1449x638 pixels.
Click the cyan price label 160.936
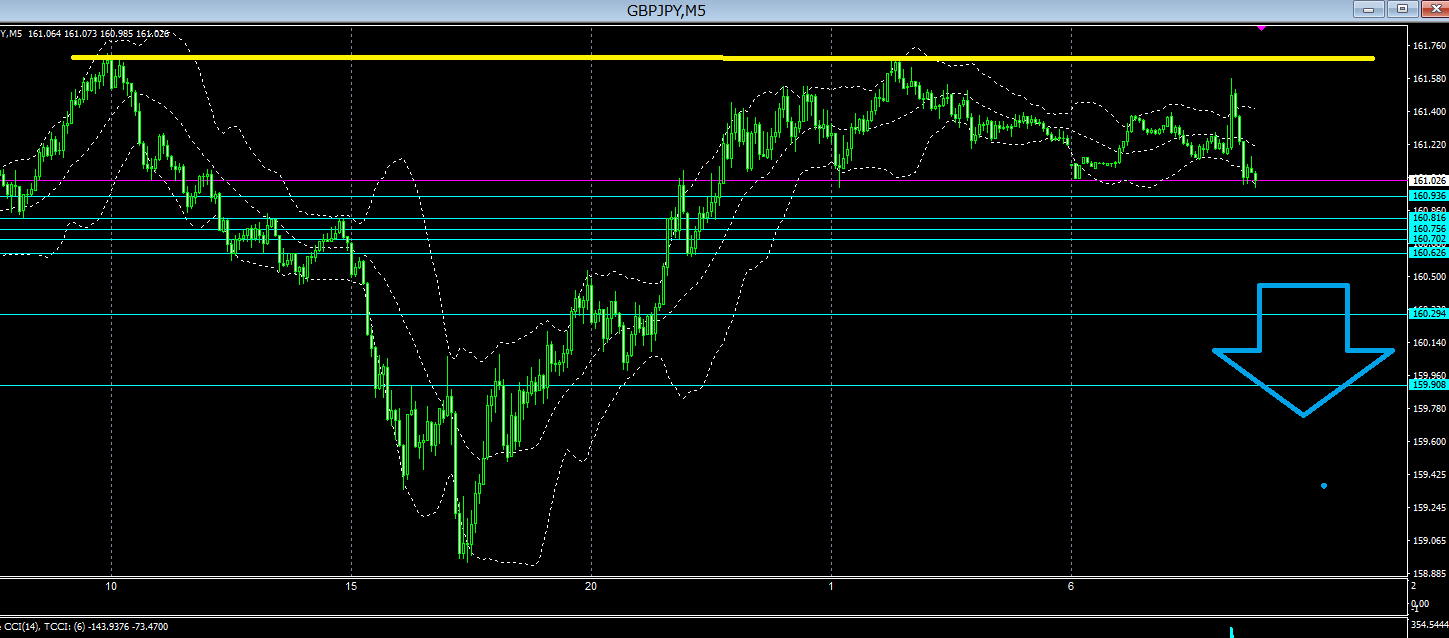click(x=1427, y=196)
